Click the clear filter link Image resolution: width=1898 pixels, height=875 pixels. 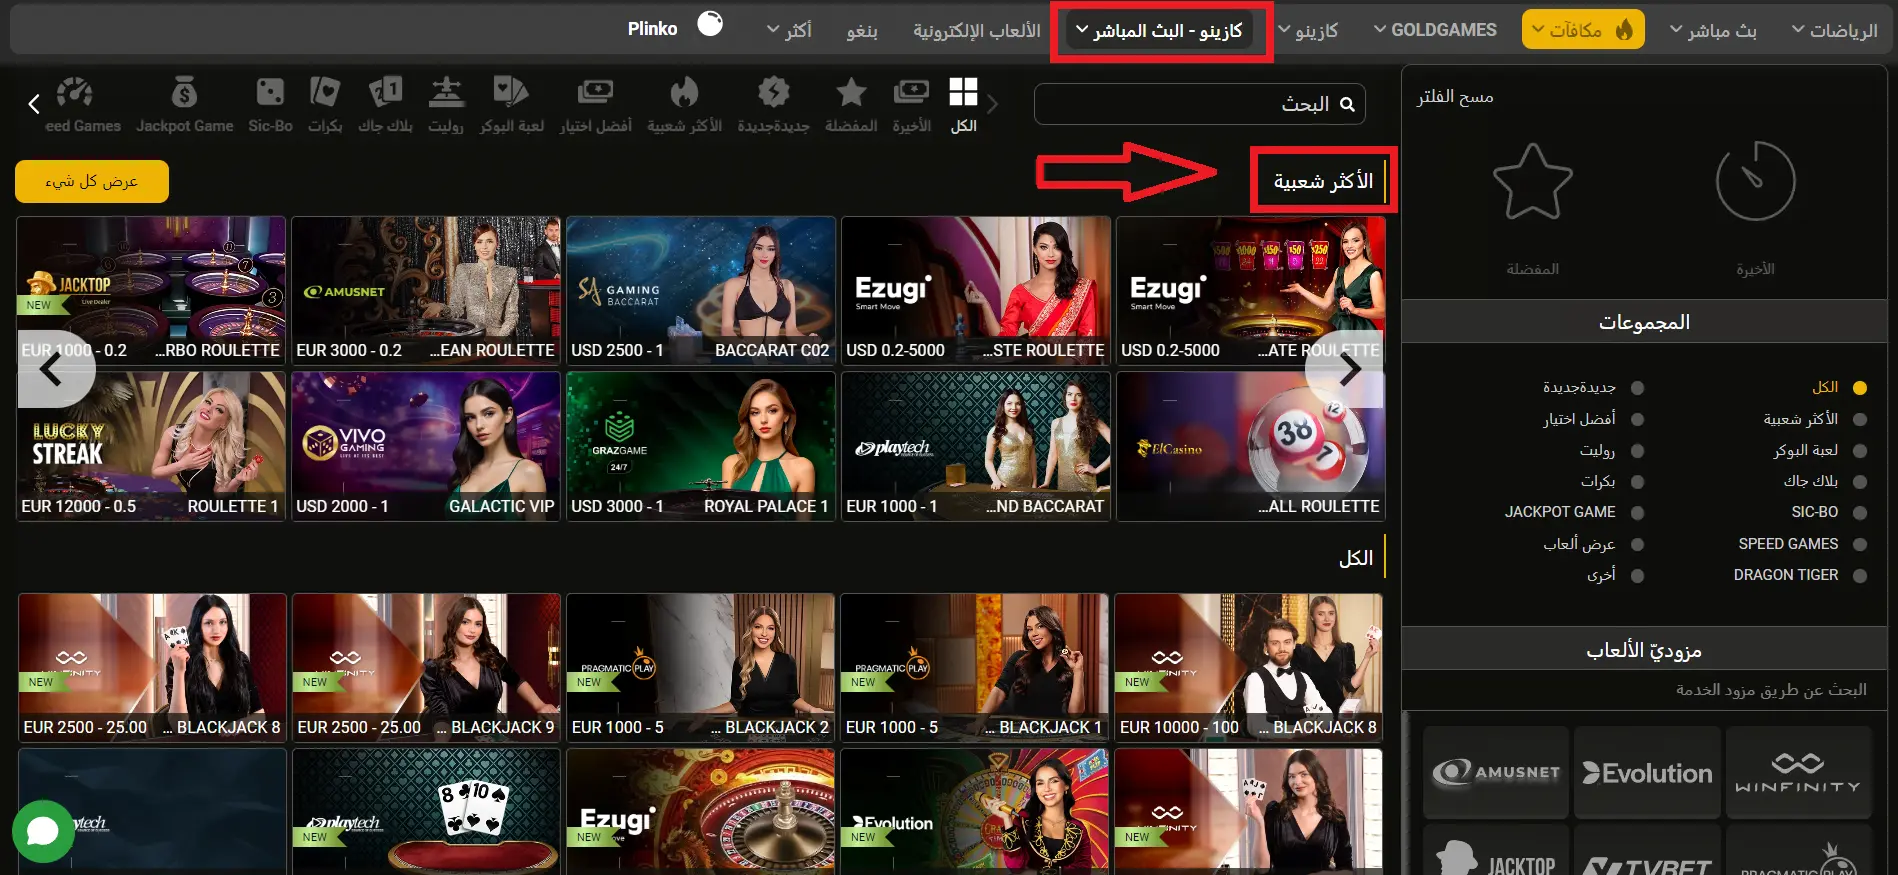pyautogui.click(x=1455, y=96)
